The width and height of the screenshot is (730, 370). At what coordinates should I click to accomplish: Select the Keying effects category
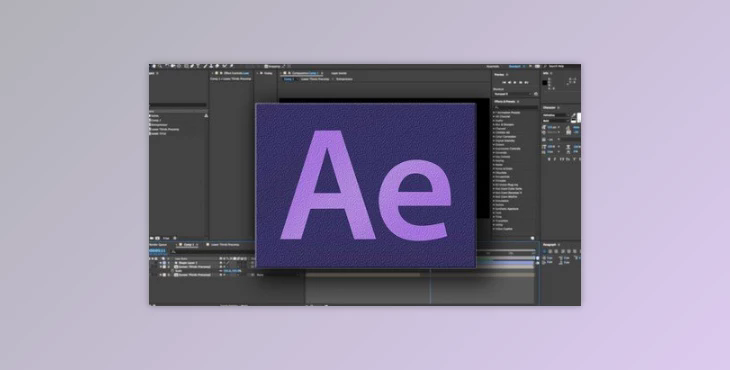[500, 161]
